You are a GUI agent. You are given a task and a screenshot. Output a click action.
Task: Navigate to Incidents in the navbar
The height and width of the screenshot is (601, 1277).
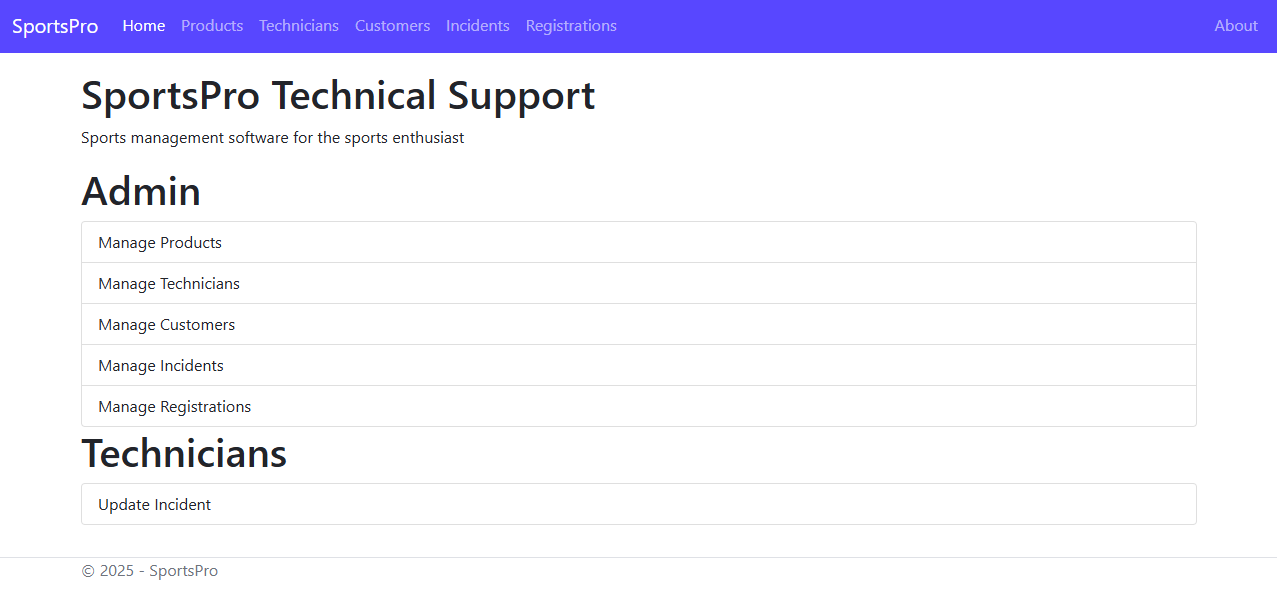click(x=478, y=26)
